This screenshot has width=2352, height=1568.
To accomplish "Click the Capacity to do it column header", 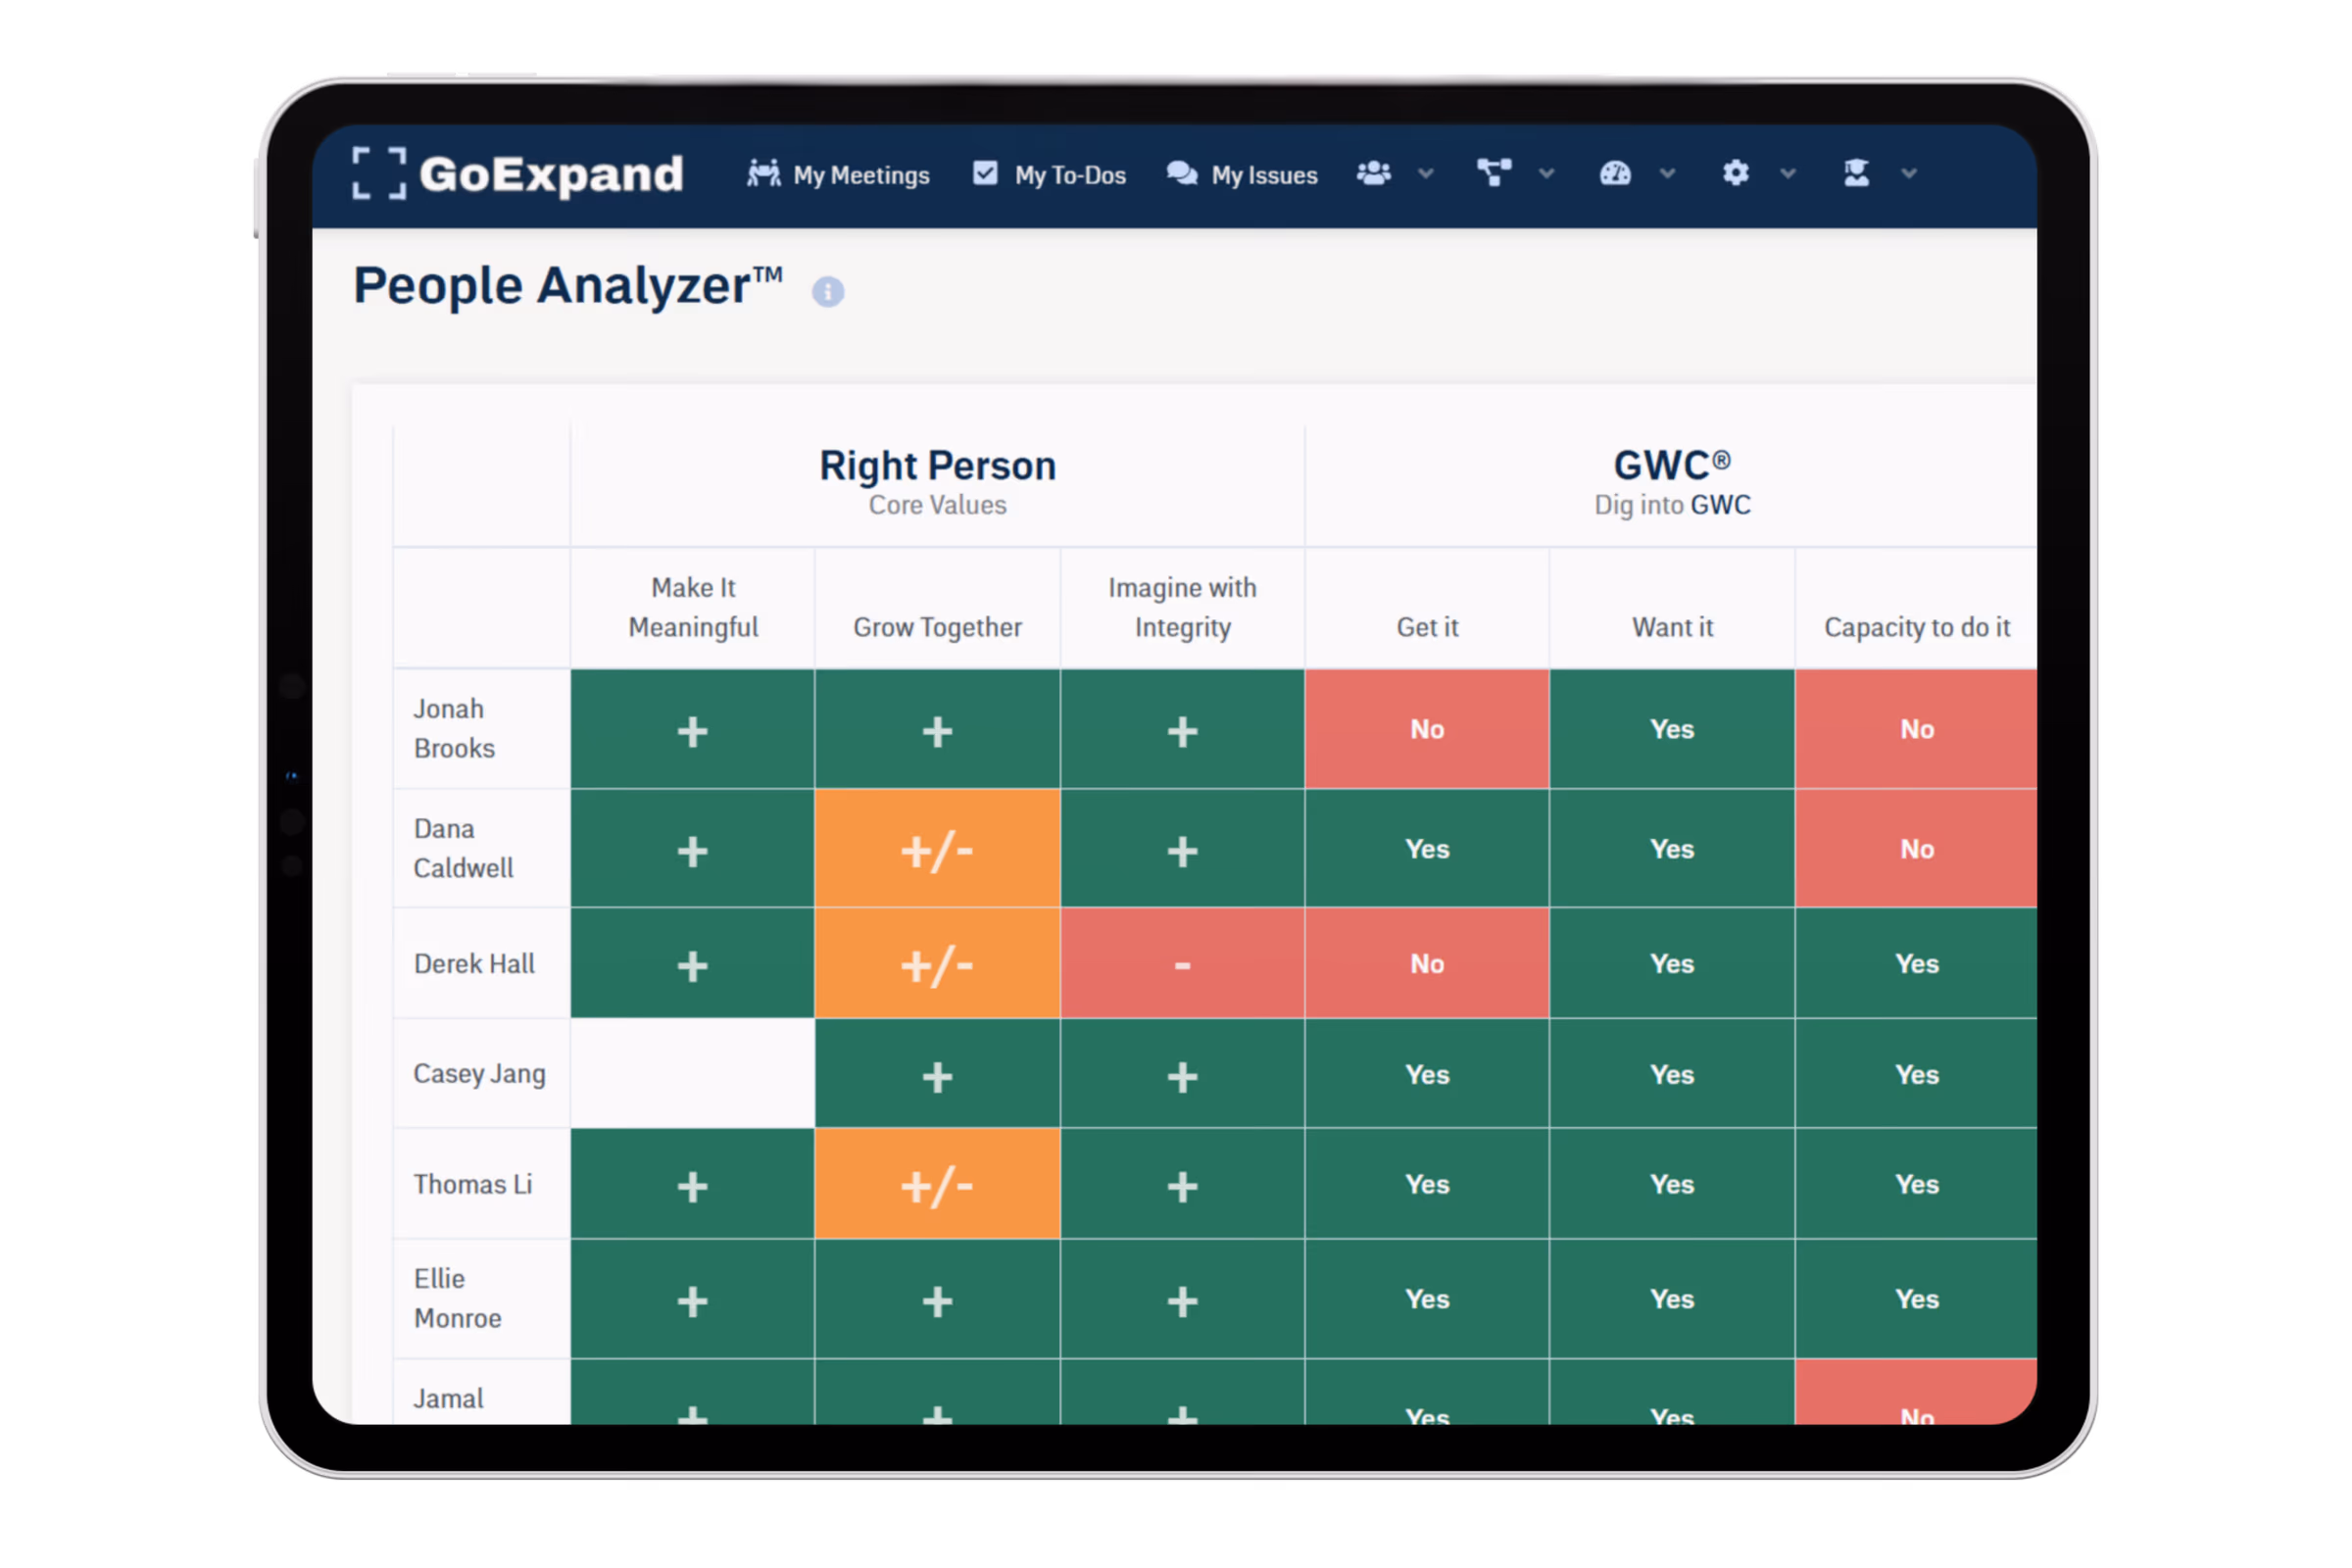I will click(1916, 627).
